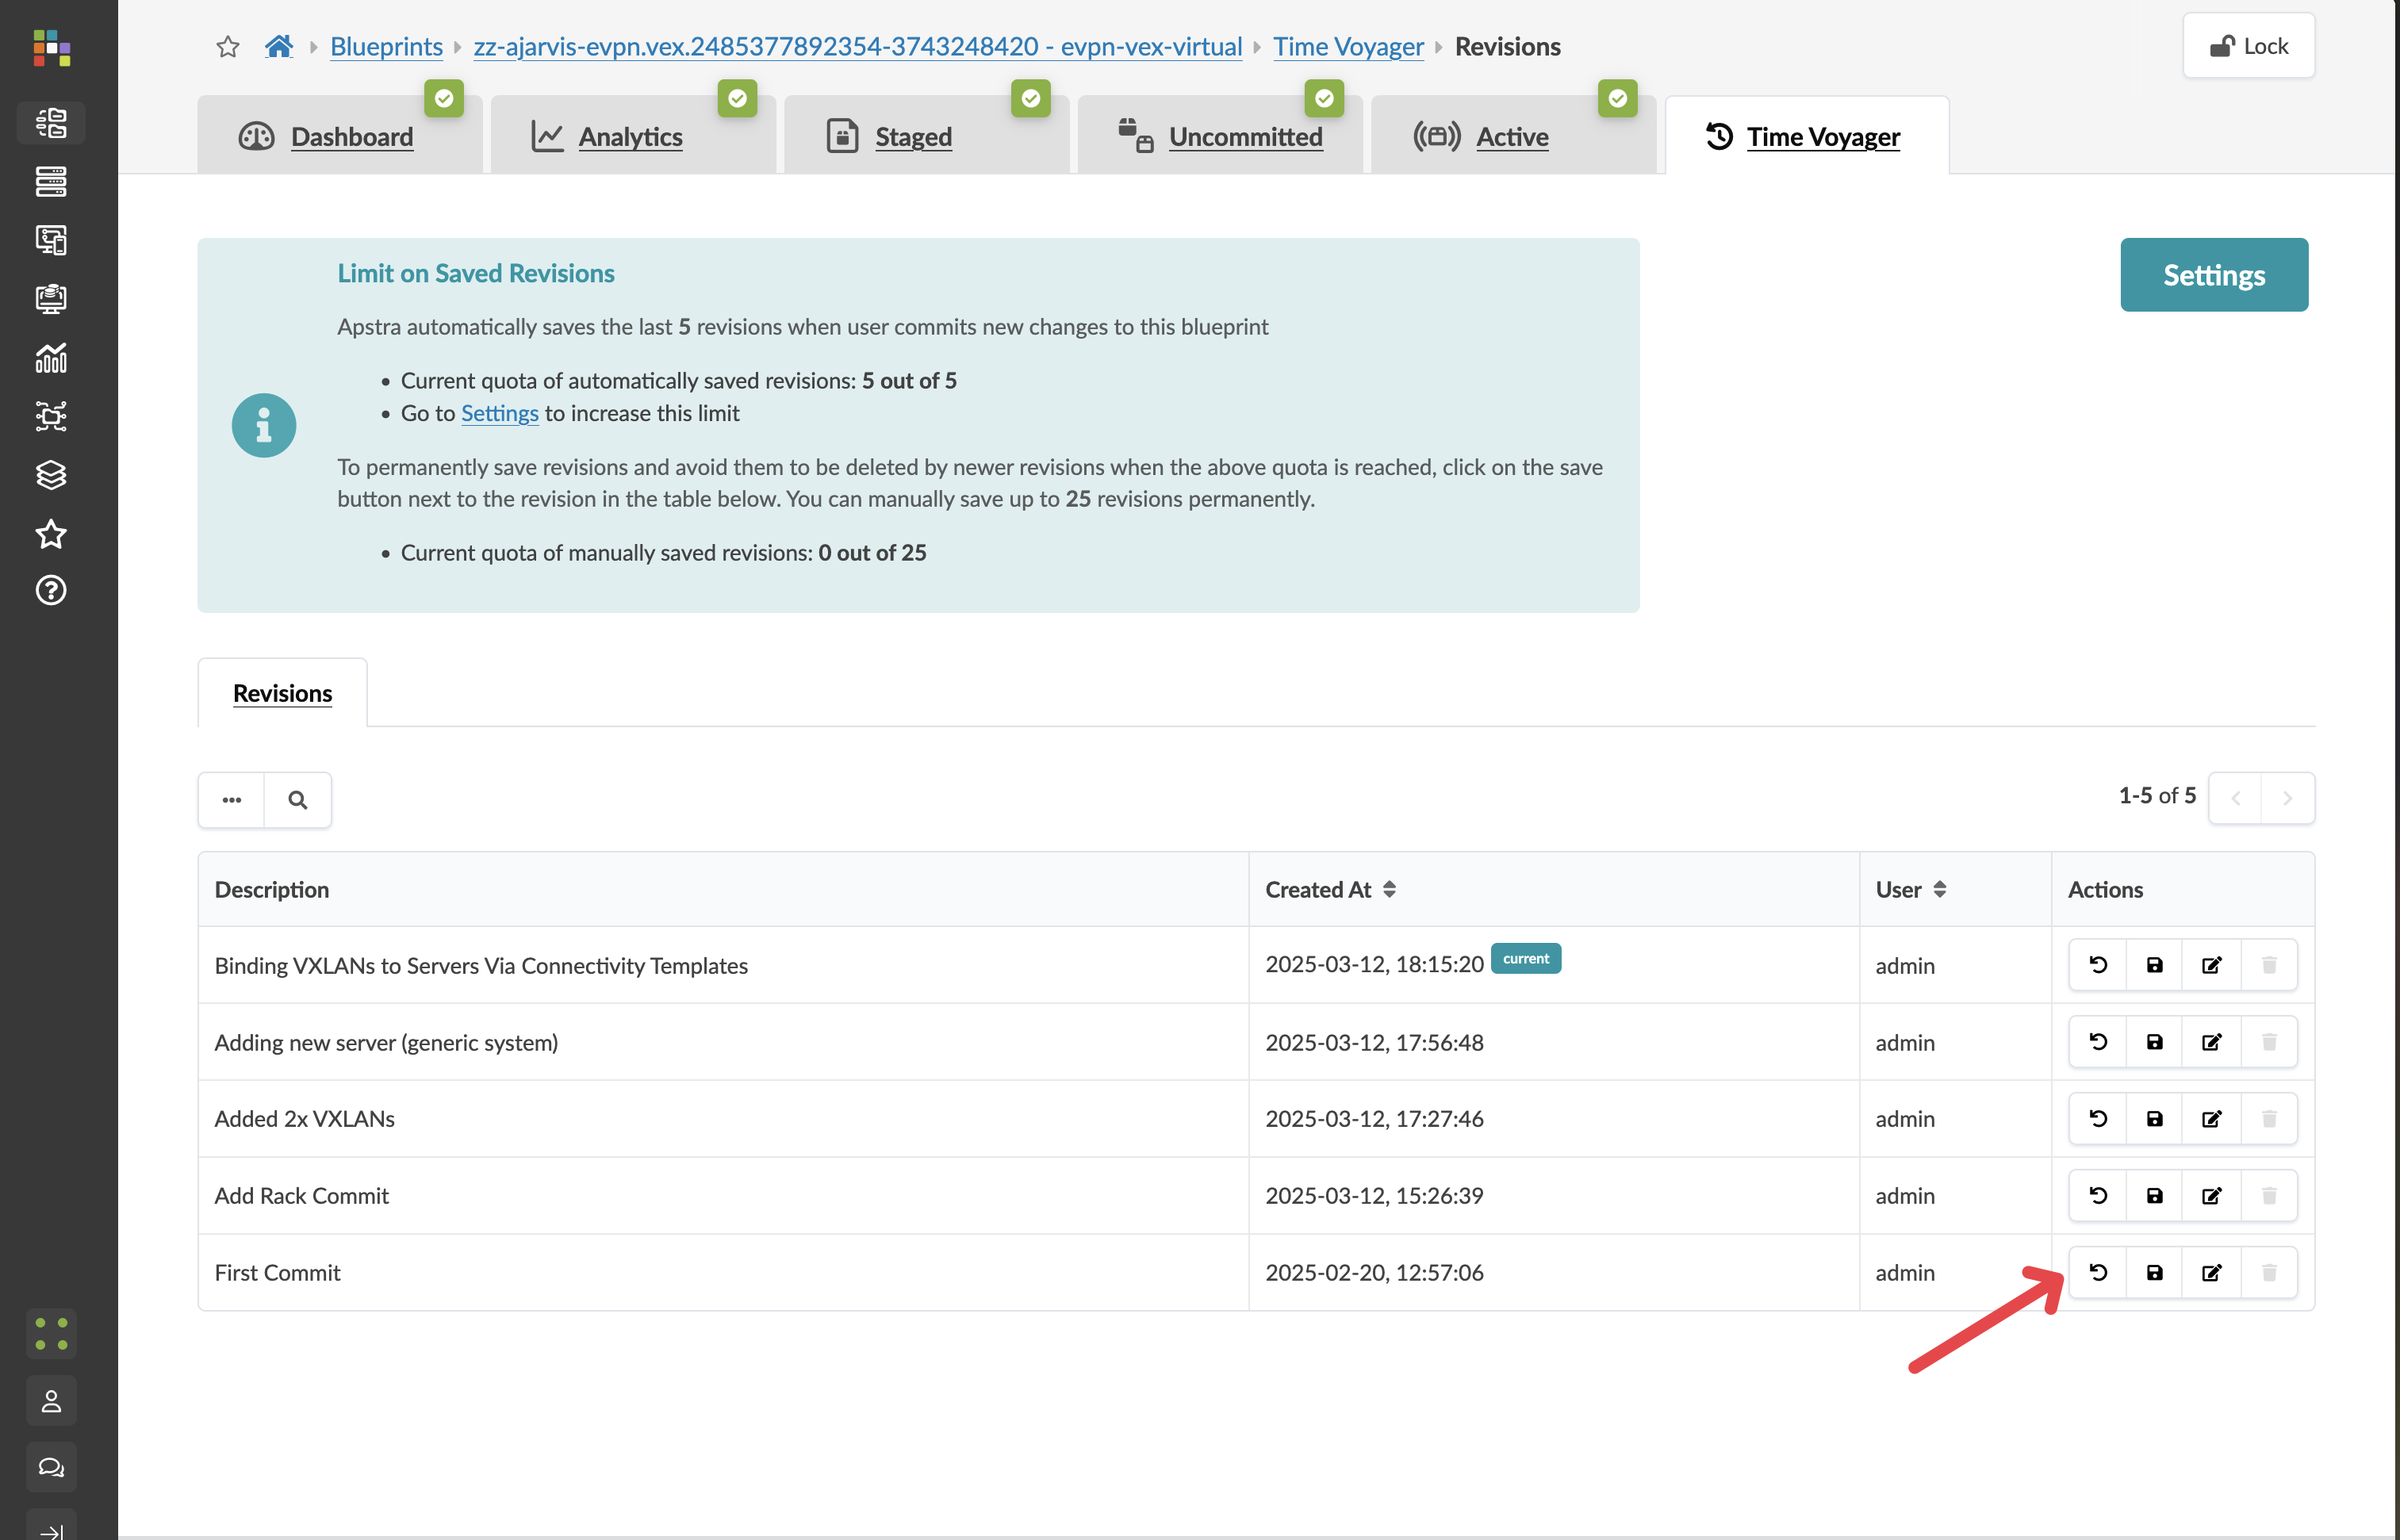Open the Blueprints breadcrumb link
Viewport: 2400px width, 1540px height.
(386, 47)
